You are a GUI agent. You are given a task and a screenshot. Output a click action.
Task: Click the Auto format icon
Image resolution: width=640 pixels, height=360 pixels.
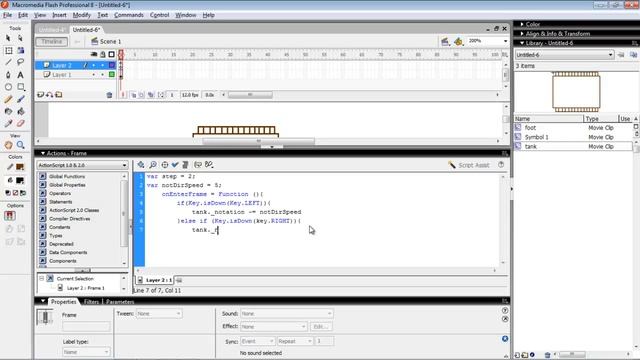click(185, 164)
